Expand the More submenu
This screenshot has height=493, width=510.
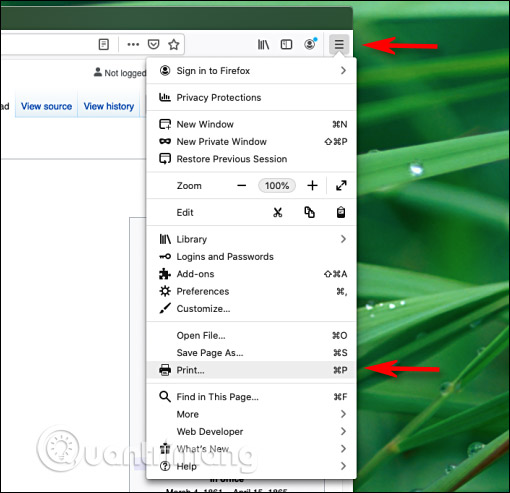252,414
